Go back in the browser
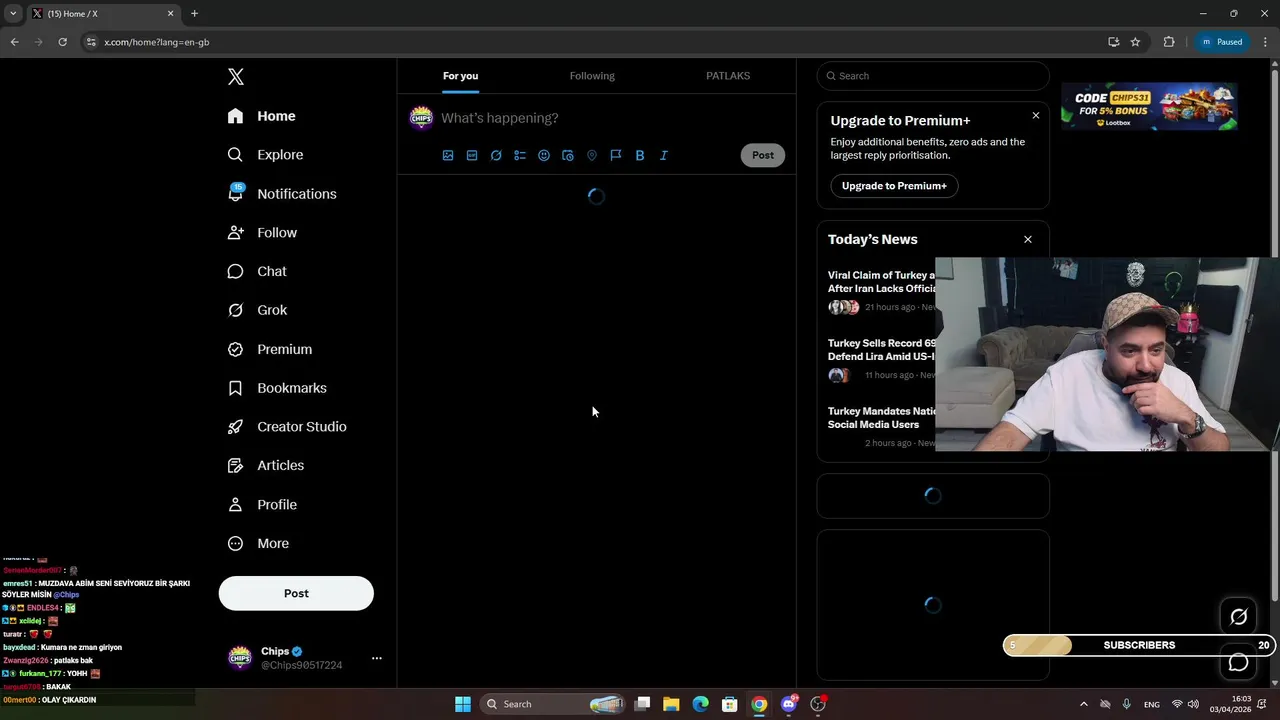1280x720 pixels. pos(14,42)
